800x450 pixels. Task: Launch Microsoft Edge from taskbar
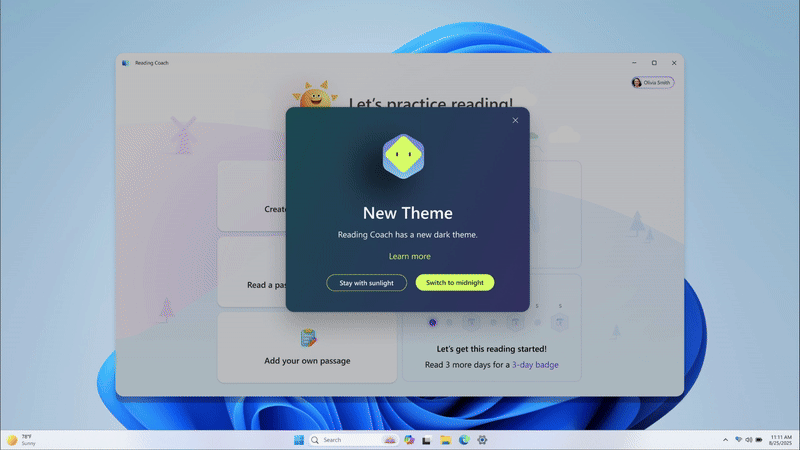[464, 440]
